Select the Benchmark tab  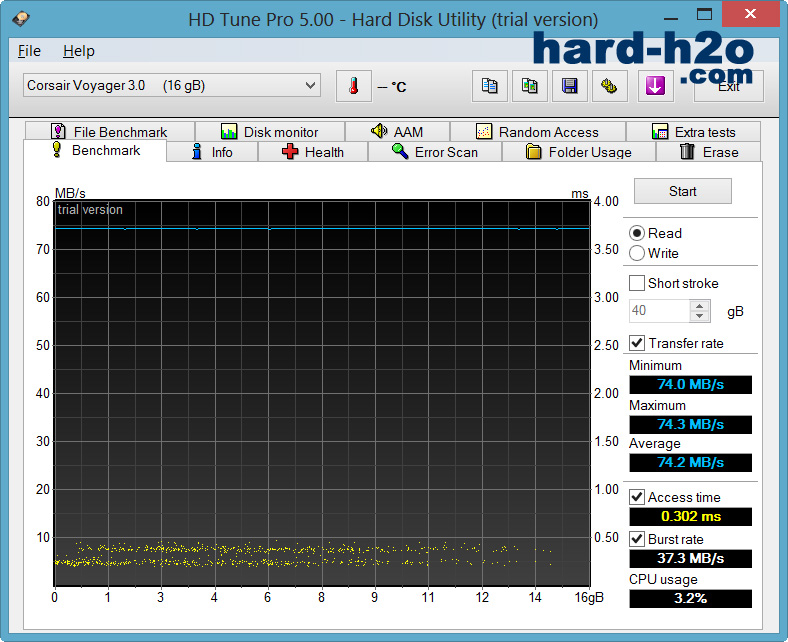click(95, 150)
